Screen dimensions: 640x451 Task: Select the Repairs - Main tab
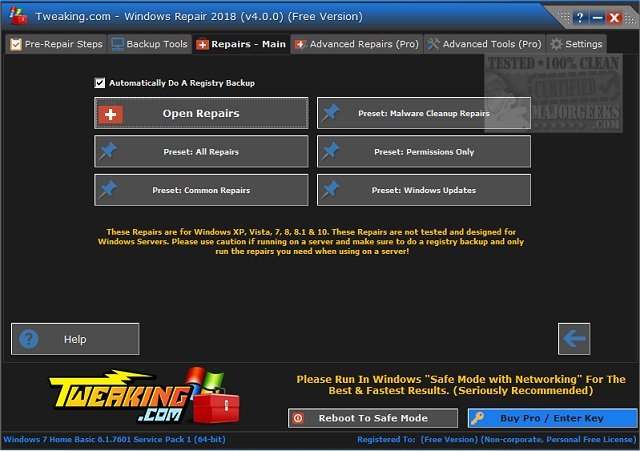pyautogui.click(x=241, y=44)
